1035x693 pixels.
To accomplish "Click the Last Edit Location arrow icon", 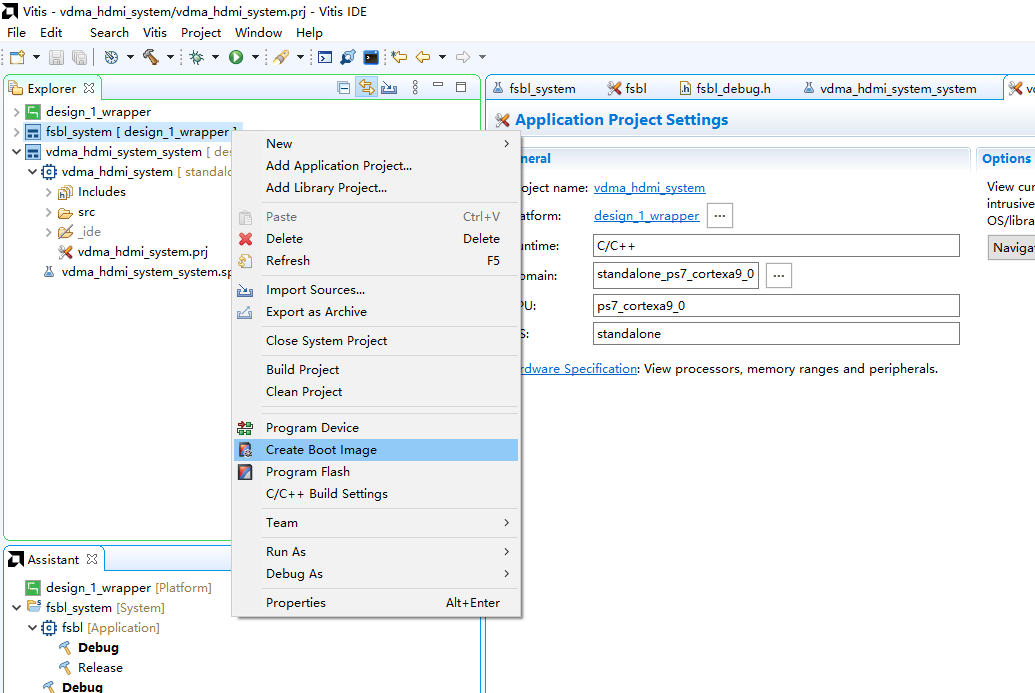I will pyautogui.click(x=399, y=57).
